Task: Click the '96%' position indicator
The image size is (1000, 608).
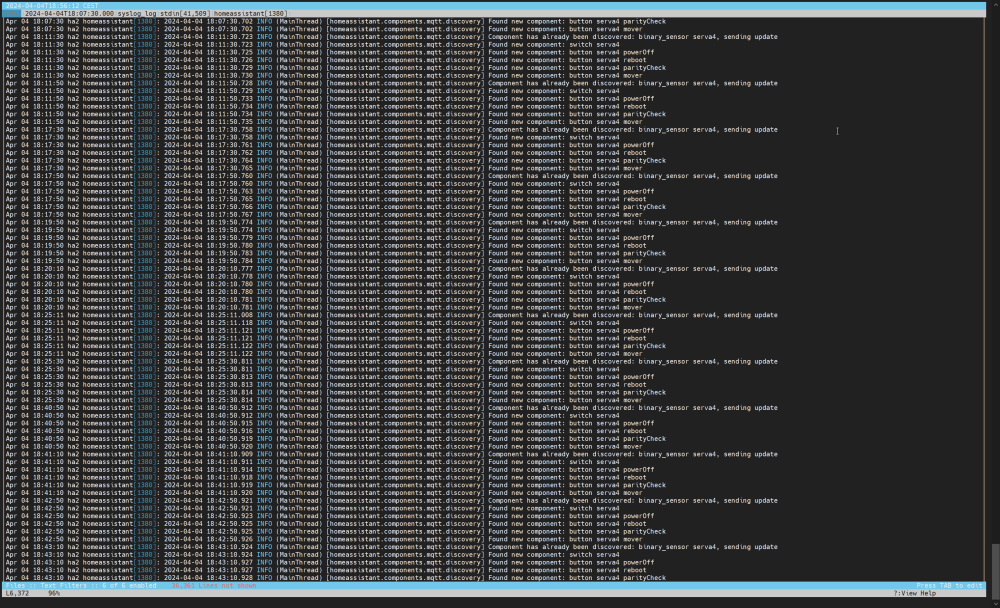Action: pyautogui.click(x=54, y=593)
